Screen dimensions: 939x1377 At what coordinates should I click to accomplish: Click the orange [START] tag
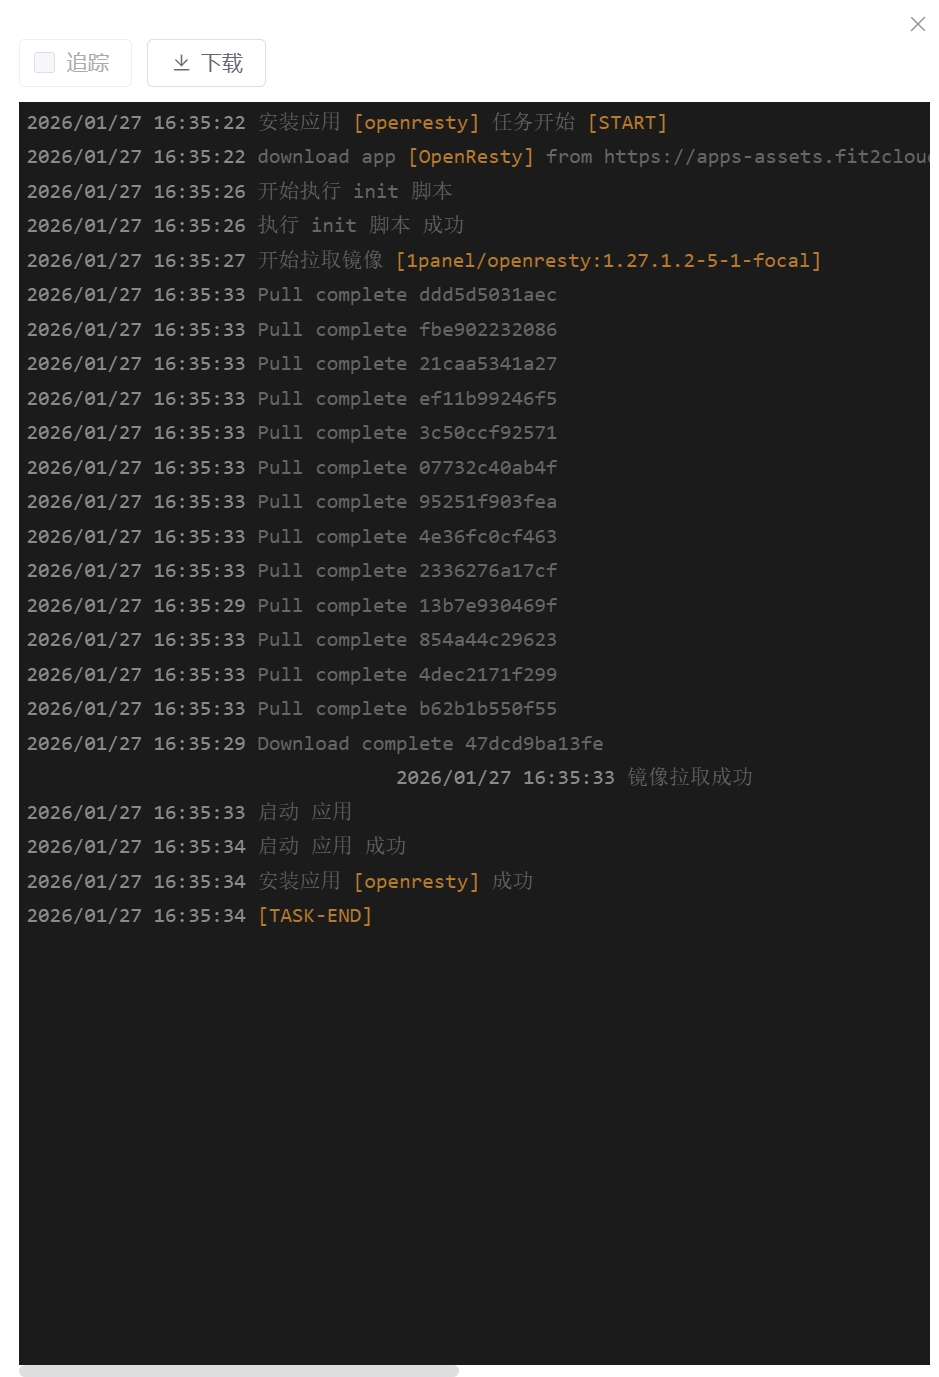(x=627, y=123)
